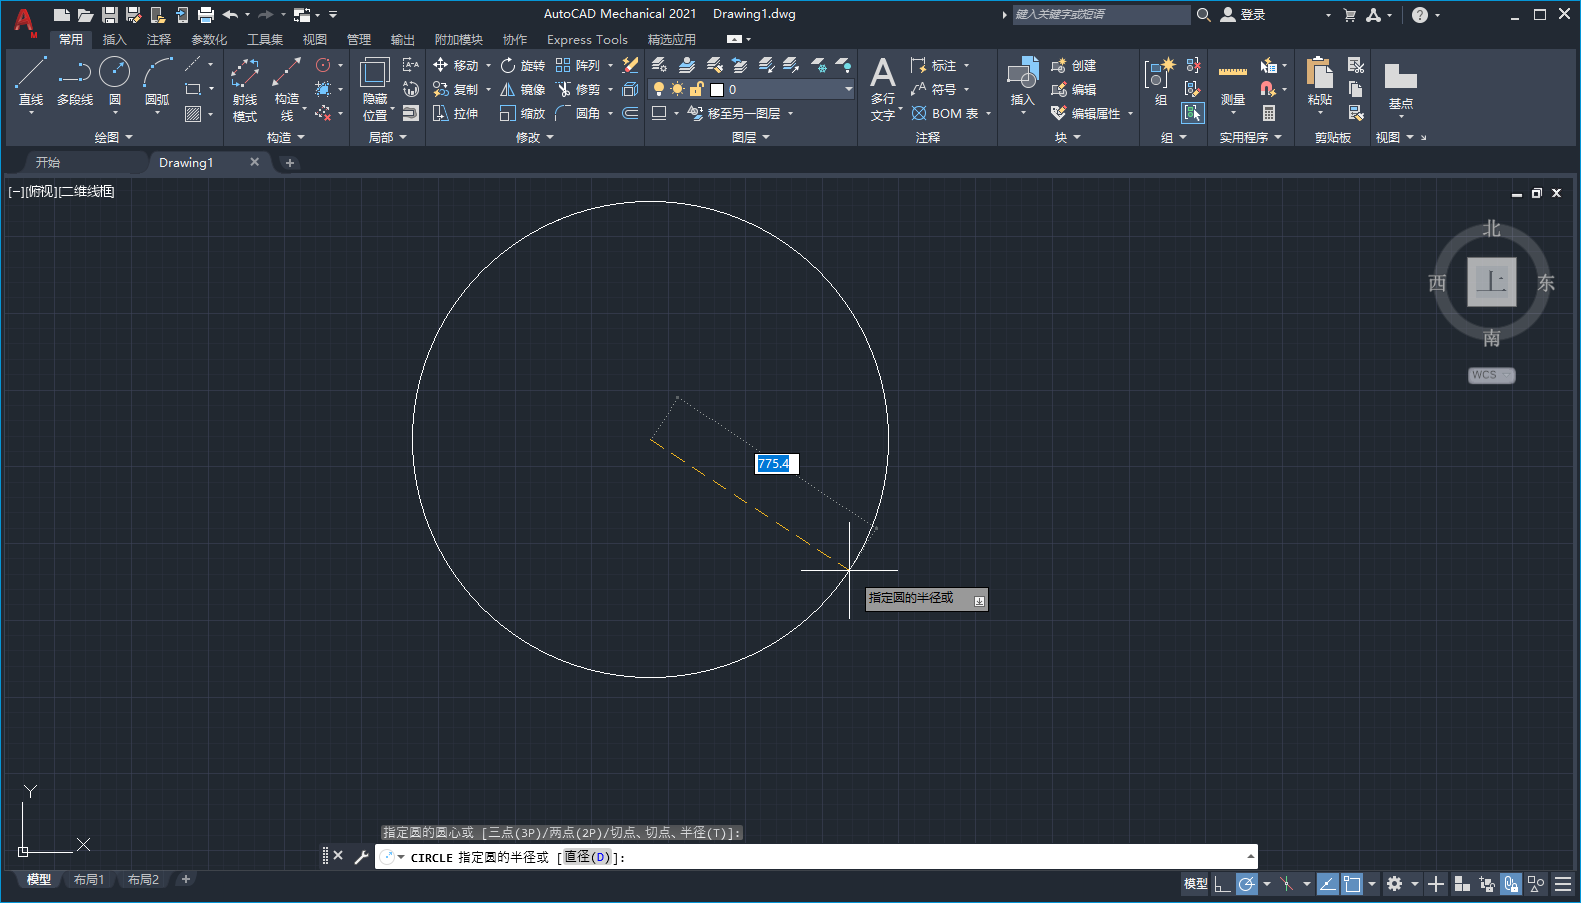The width and height of the screenshot is (1581, 903).
Task: Open the 多行文字 multiline text tool
Action: (883, 89)
